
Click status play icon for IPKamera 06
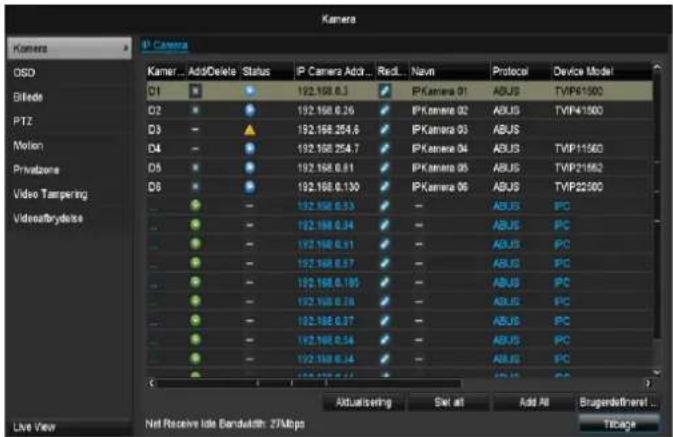pos(250,187)
